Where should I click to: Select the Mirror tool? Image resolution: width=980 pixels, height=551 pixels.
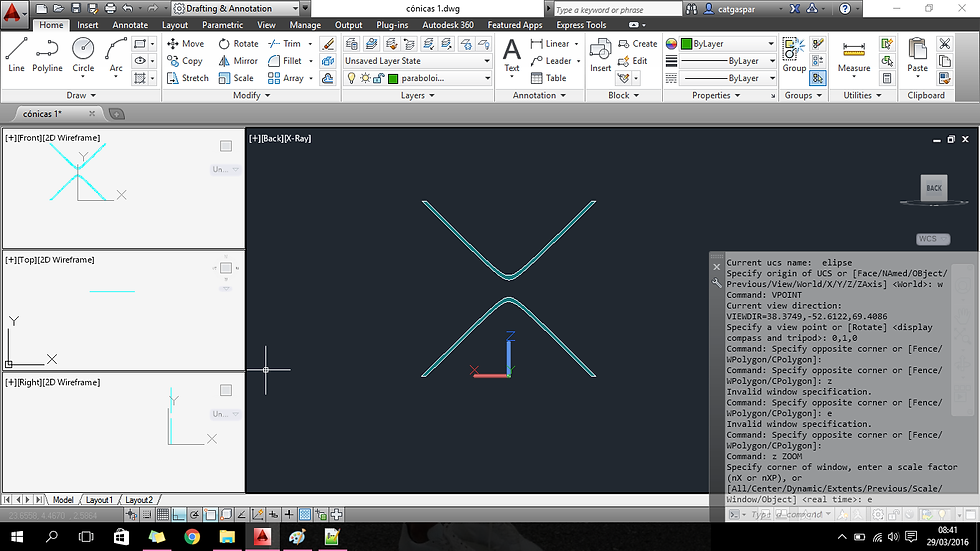point(238,61)
